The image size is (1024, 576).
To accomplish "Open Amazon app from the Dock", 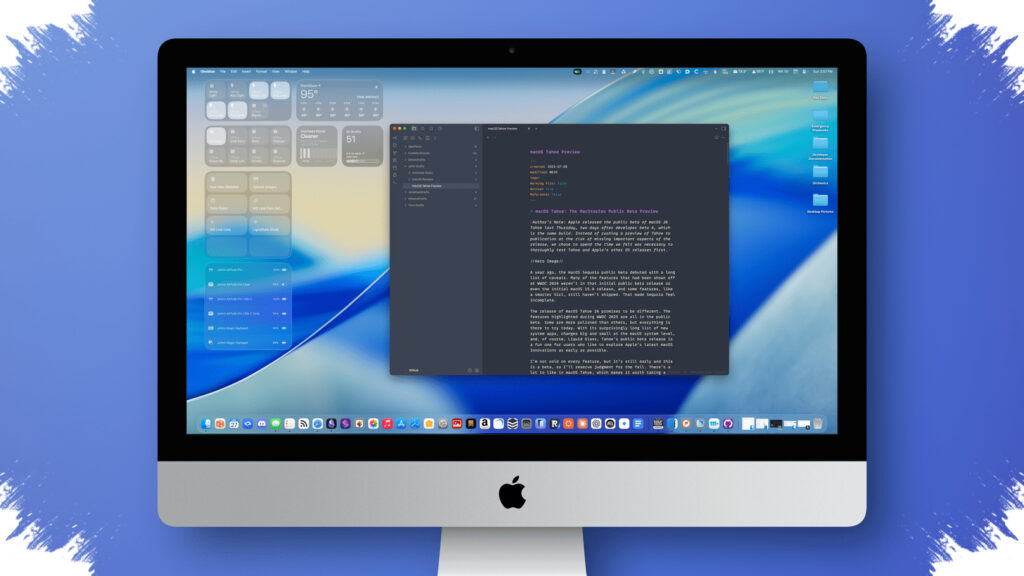I will [485, 424].
